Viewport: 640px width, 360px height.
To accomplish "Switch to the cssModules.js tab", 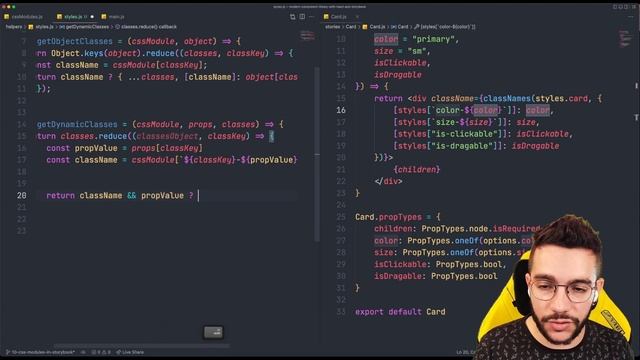I will (x=23, y=17).
